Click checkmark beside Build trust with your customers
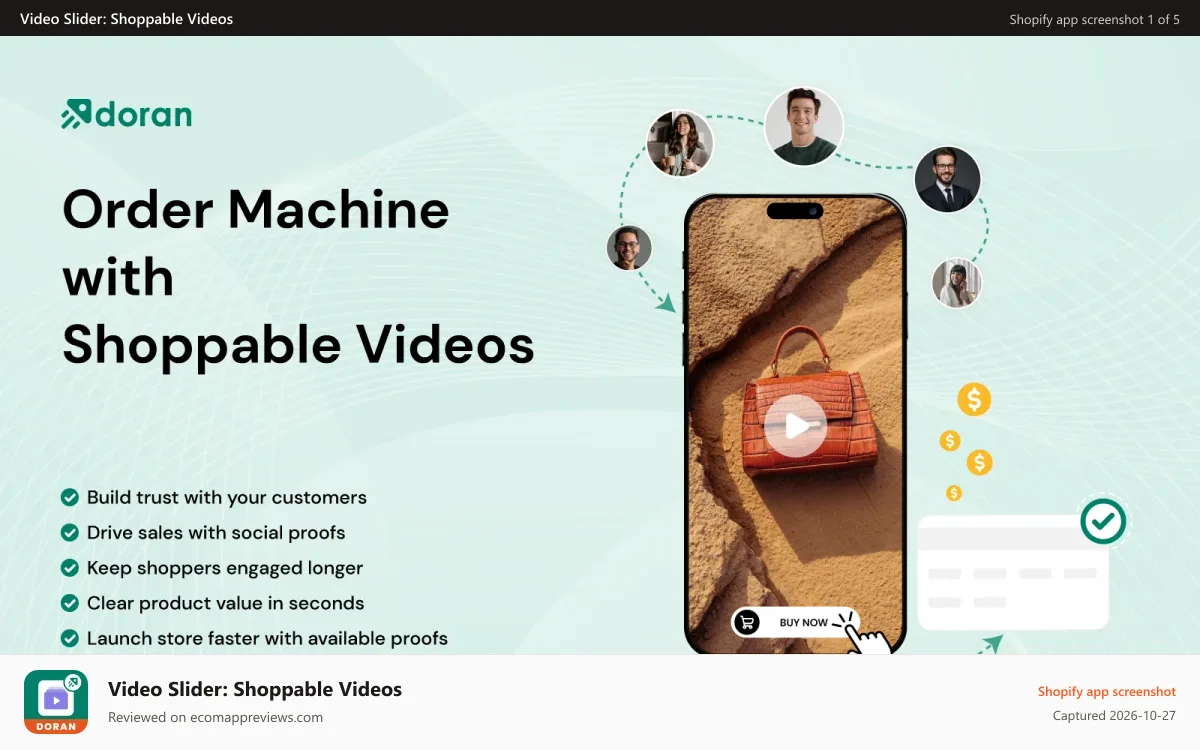The width and height of the screenshot is (1200, 750). point(70,497)
